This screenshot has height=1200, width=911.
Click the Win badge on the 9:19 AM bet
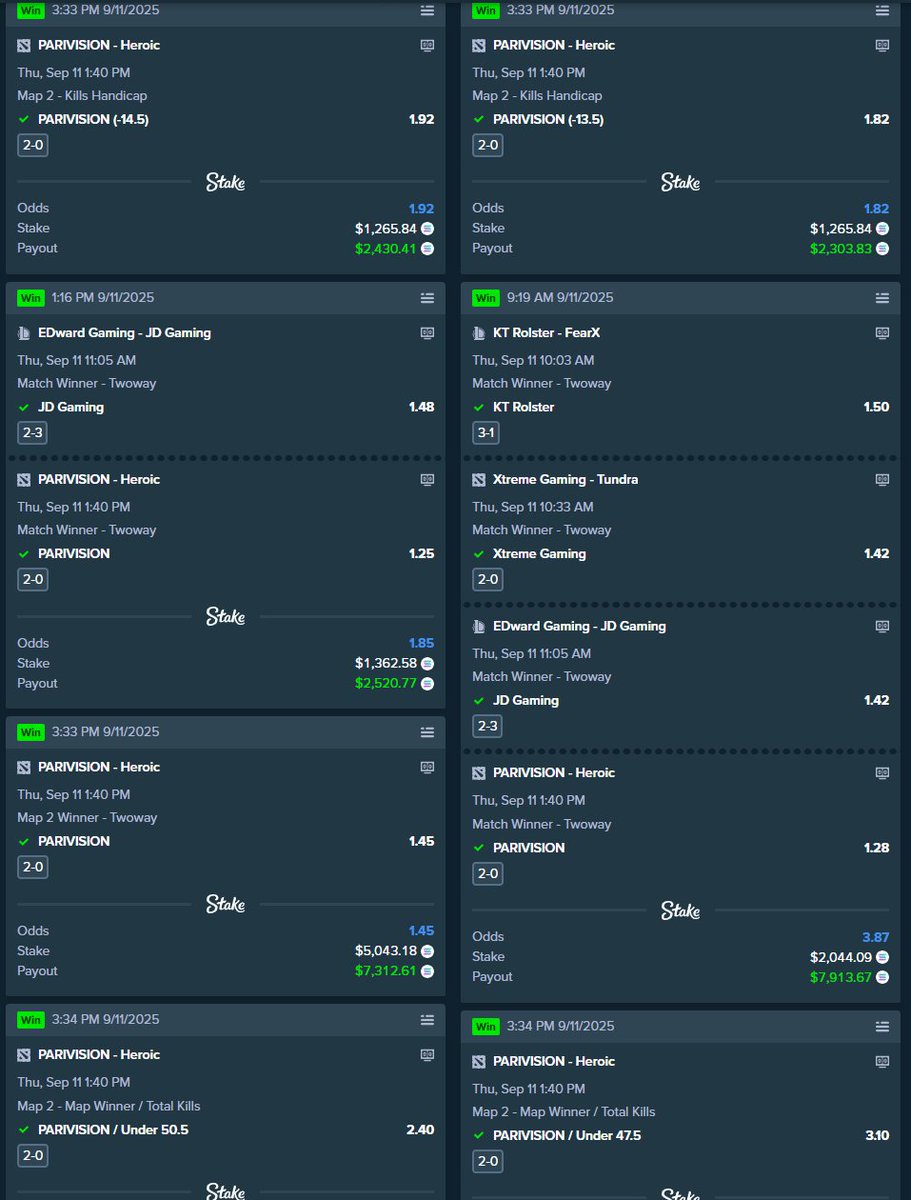pos(485,298)
